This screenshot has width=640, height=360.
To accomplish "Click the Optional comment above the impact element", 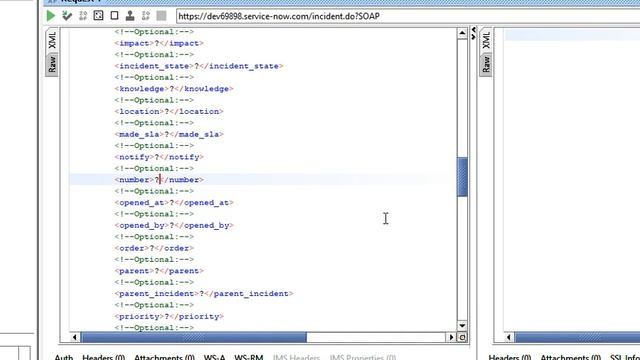I will click(154, 32).
